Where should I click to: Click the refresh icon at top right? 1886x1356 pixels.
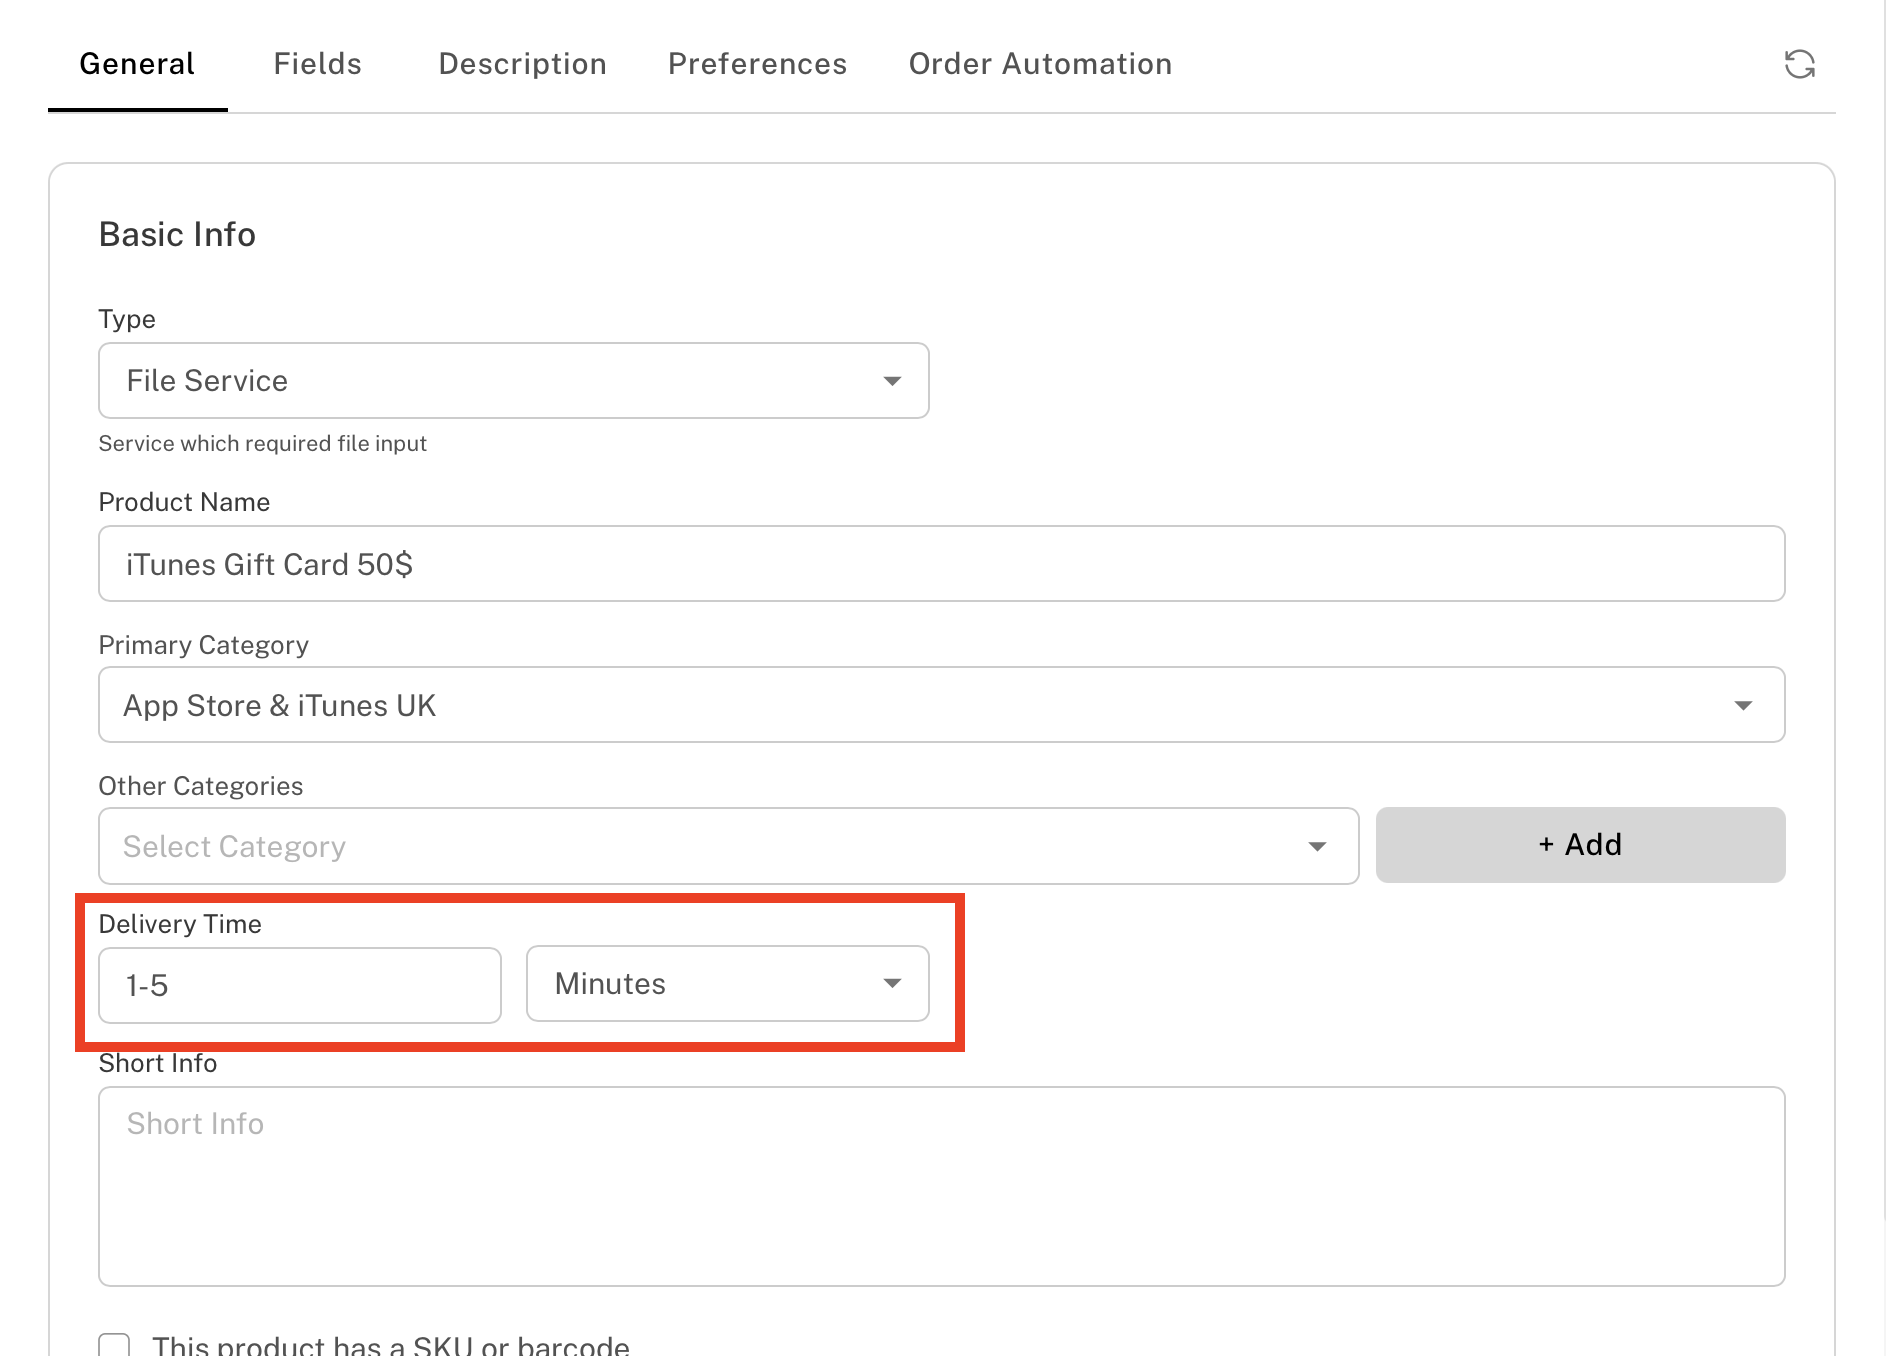[1799, 64]
